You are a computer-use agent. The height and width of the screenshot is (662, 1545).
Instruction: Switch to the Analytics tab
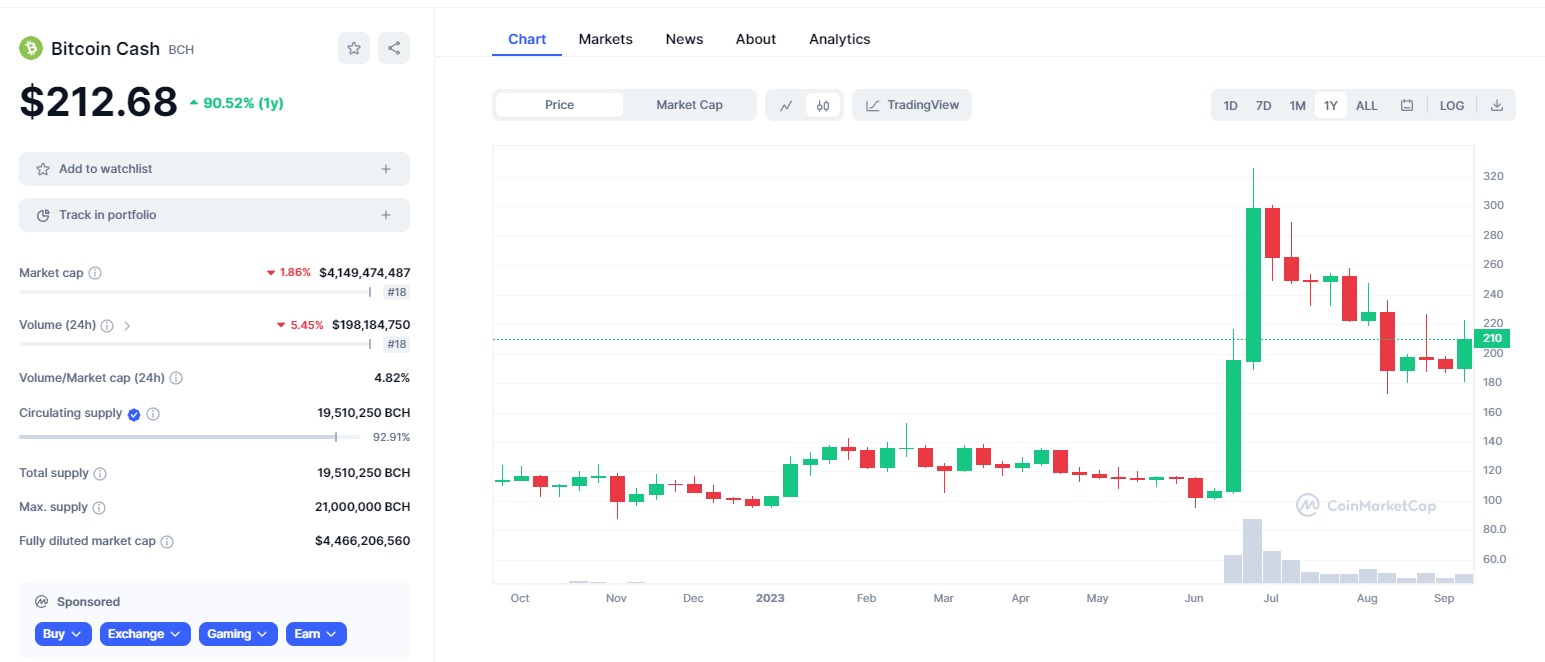(839, 39)
